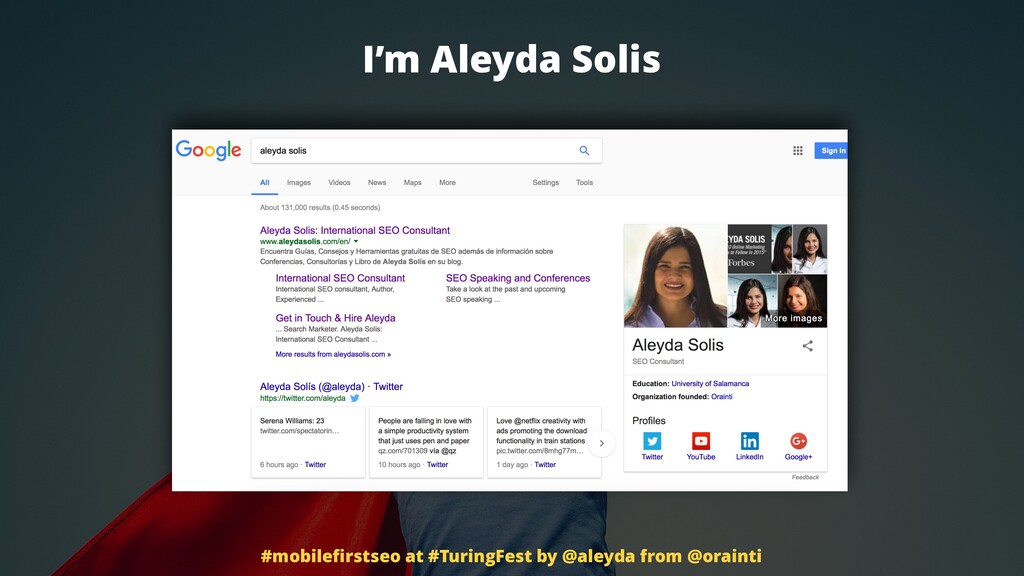Open Aleyda Solis: International SEO Consultant result
Viewport: 1024px width, 576px height.
tap(355, 230)
